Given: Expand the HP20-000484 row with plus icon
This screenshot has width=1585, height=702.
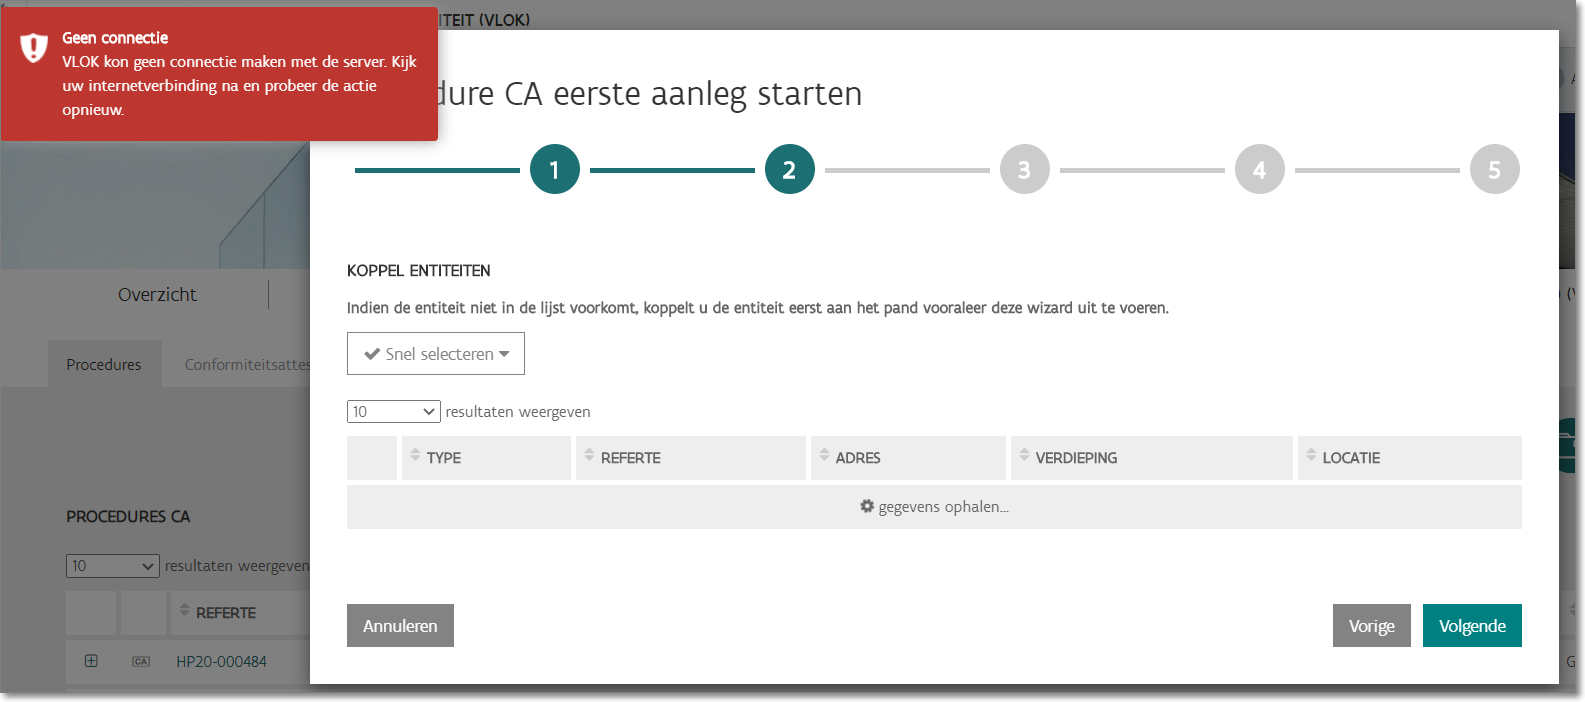Looking at the screenshot, I should point(91,661).
